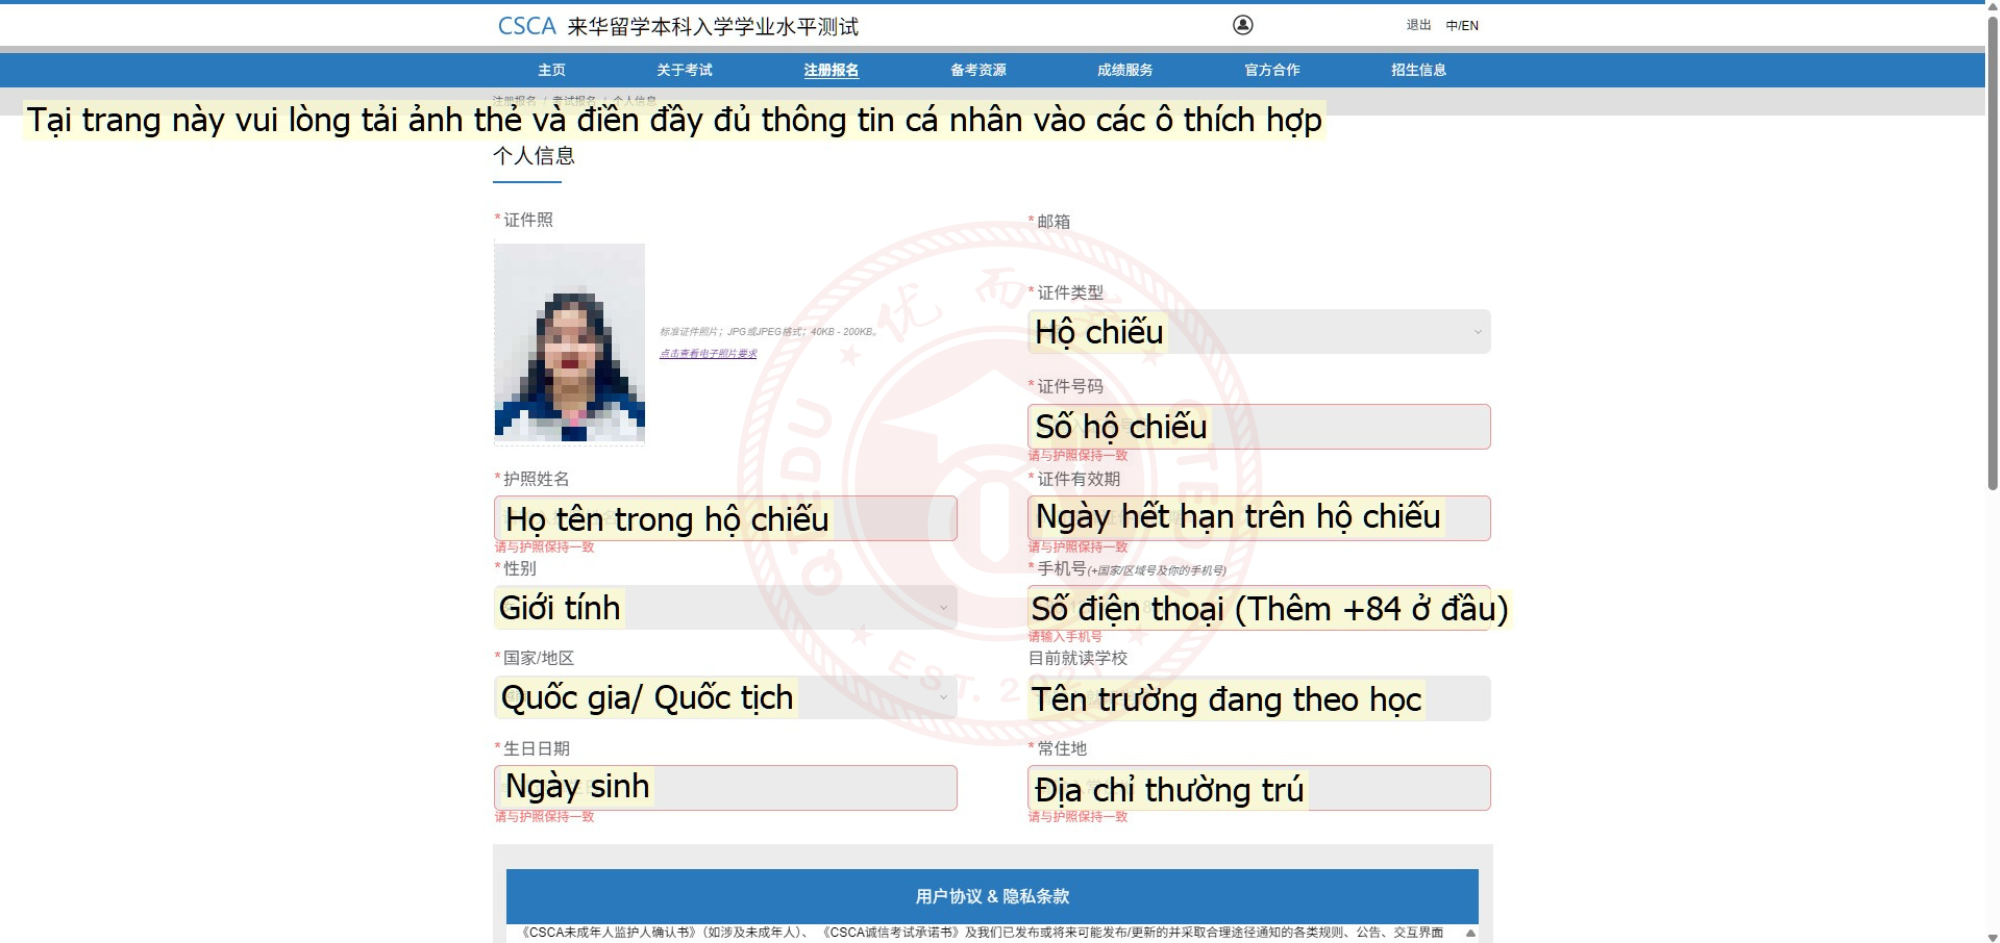Click the 护照姓名 passport name field
2000x943 pixels.
[724, 519]
